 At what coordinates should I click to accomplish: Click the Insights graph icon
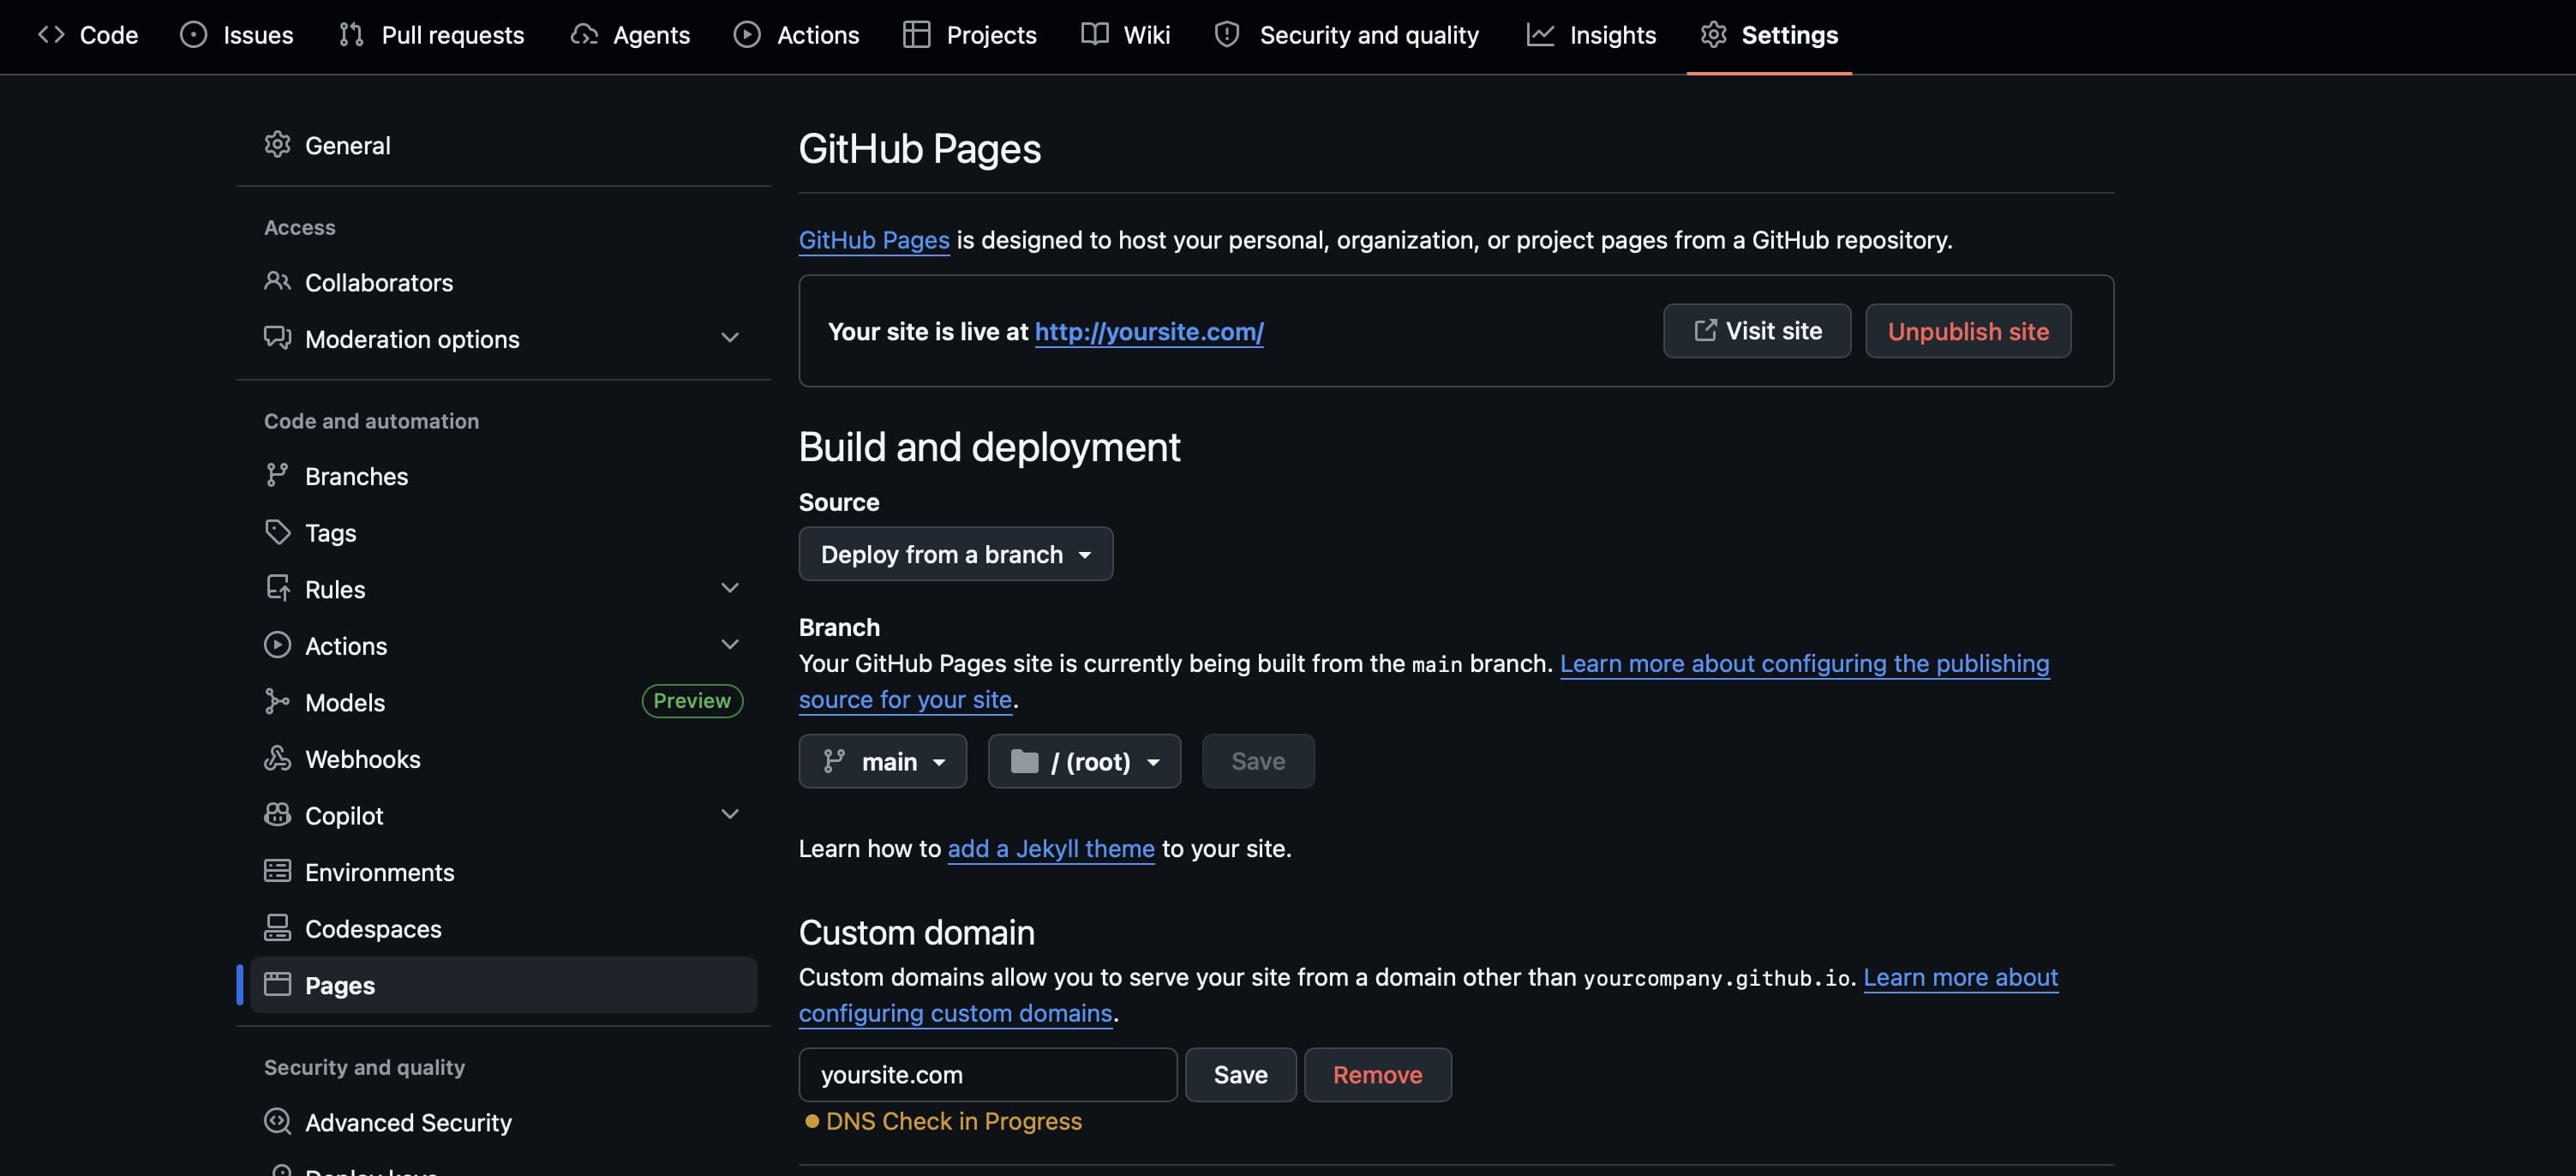click(x=1540, y=35)
